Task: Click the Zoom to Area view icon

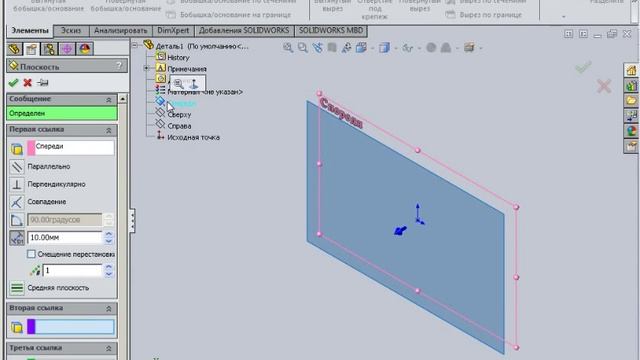Action: click(x=302, y=48)
